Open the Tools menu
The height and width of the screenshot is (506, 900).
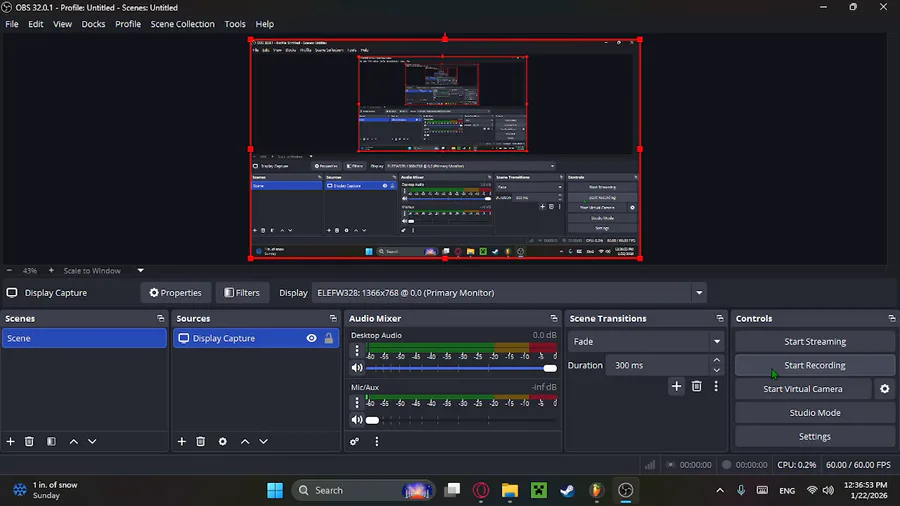pos(235,24)
